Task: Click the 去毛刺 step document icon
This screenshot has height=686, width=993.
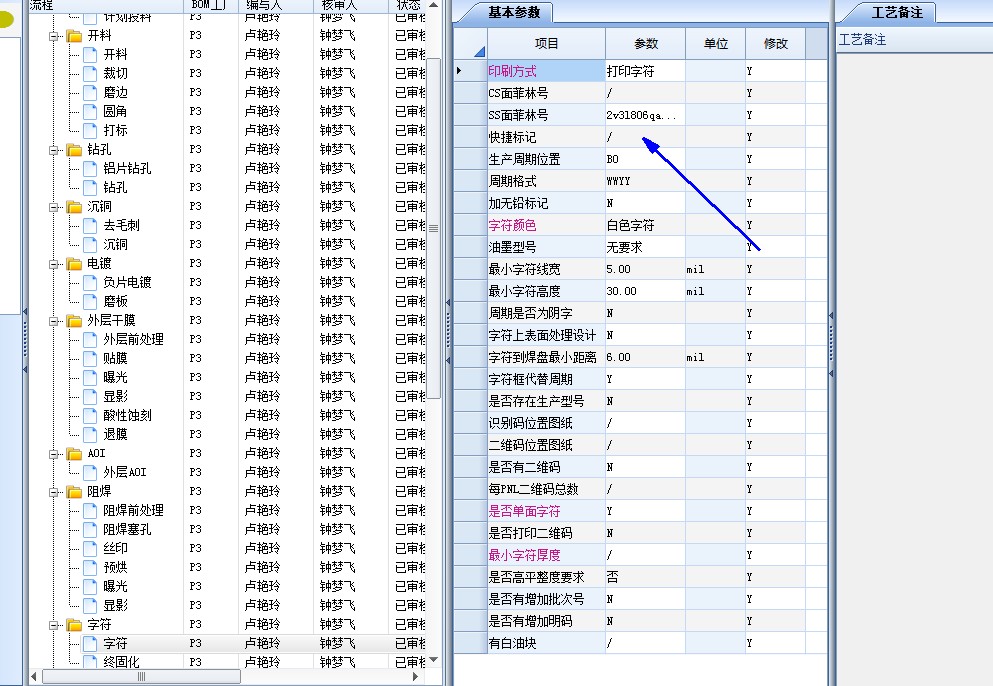Action: click(x=91, y=225)
